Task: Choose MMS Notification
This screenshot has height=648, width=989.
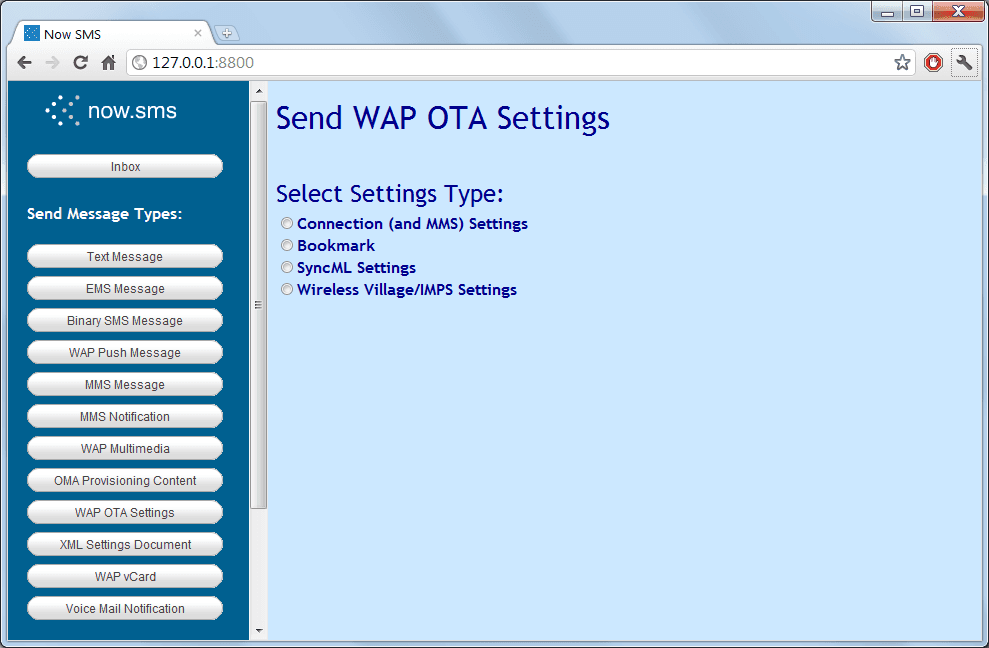Action: click(x=125, y=417)
